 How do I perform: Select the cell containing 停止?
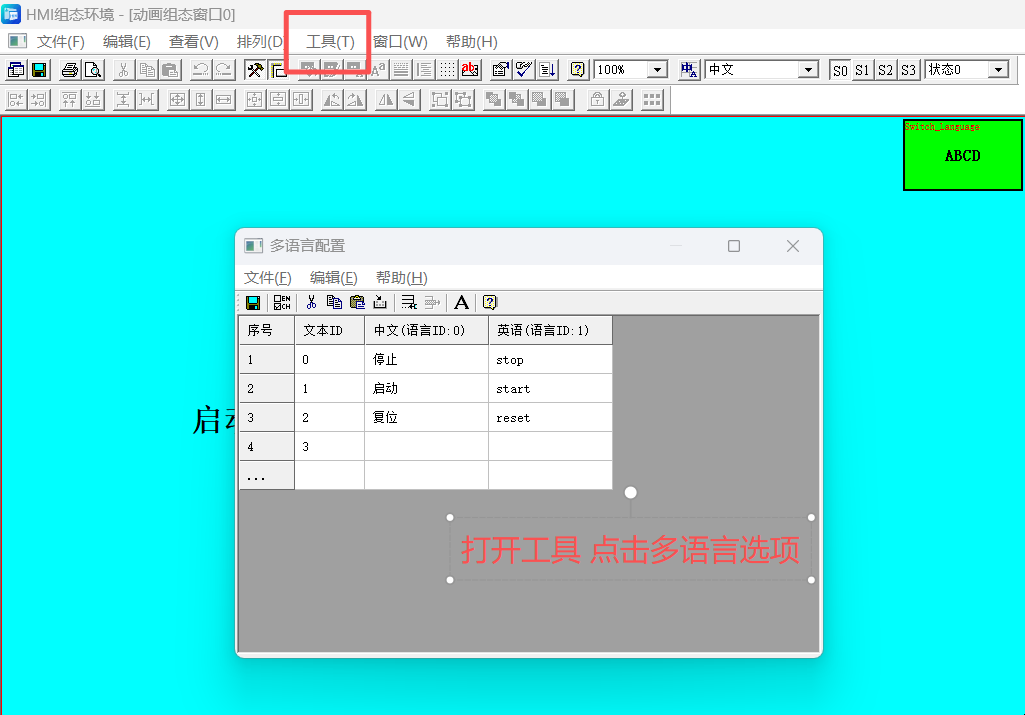click(426, 359)
